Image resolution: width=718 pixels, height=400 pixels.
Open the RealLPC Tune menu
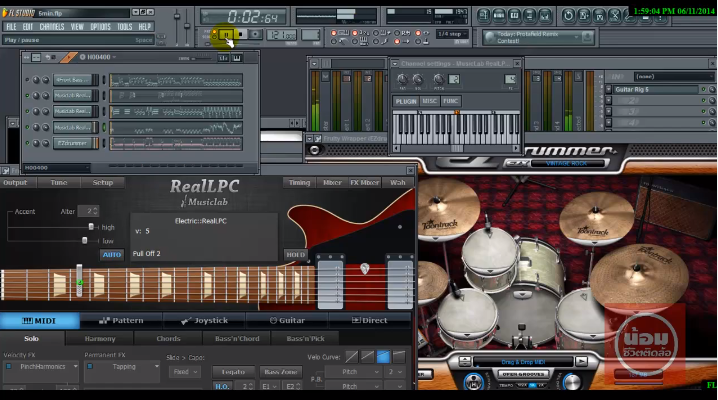59,183
